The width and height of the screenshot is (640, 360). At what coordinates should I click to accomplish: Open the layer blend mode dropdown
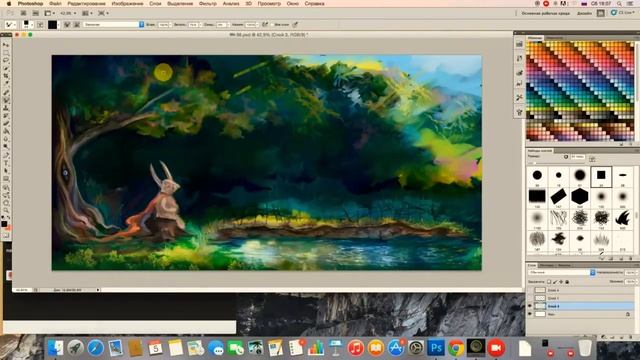[x=561, y=272]
